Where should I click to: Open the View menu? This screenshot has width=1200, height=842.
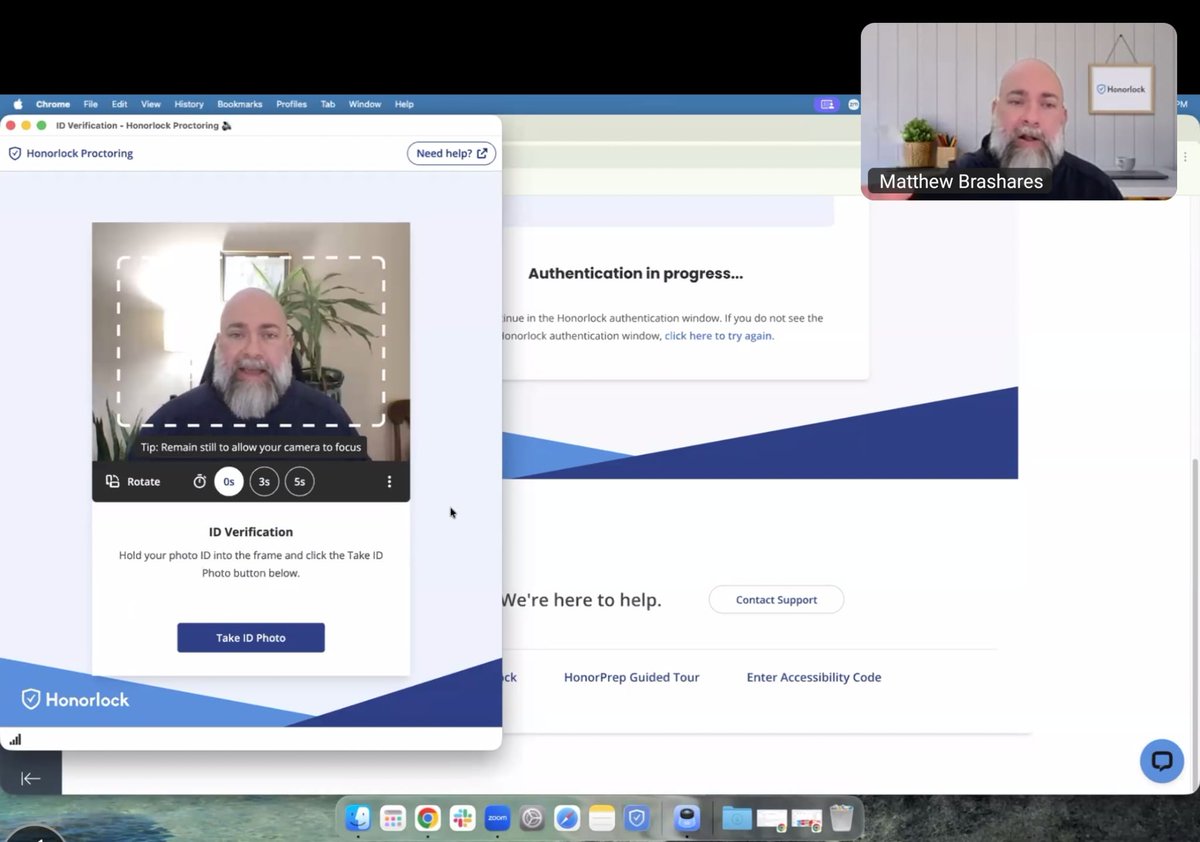[x=150, y=104]
